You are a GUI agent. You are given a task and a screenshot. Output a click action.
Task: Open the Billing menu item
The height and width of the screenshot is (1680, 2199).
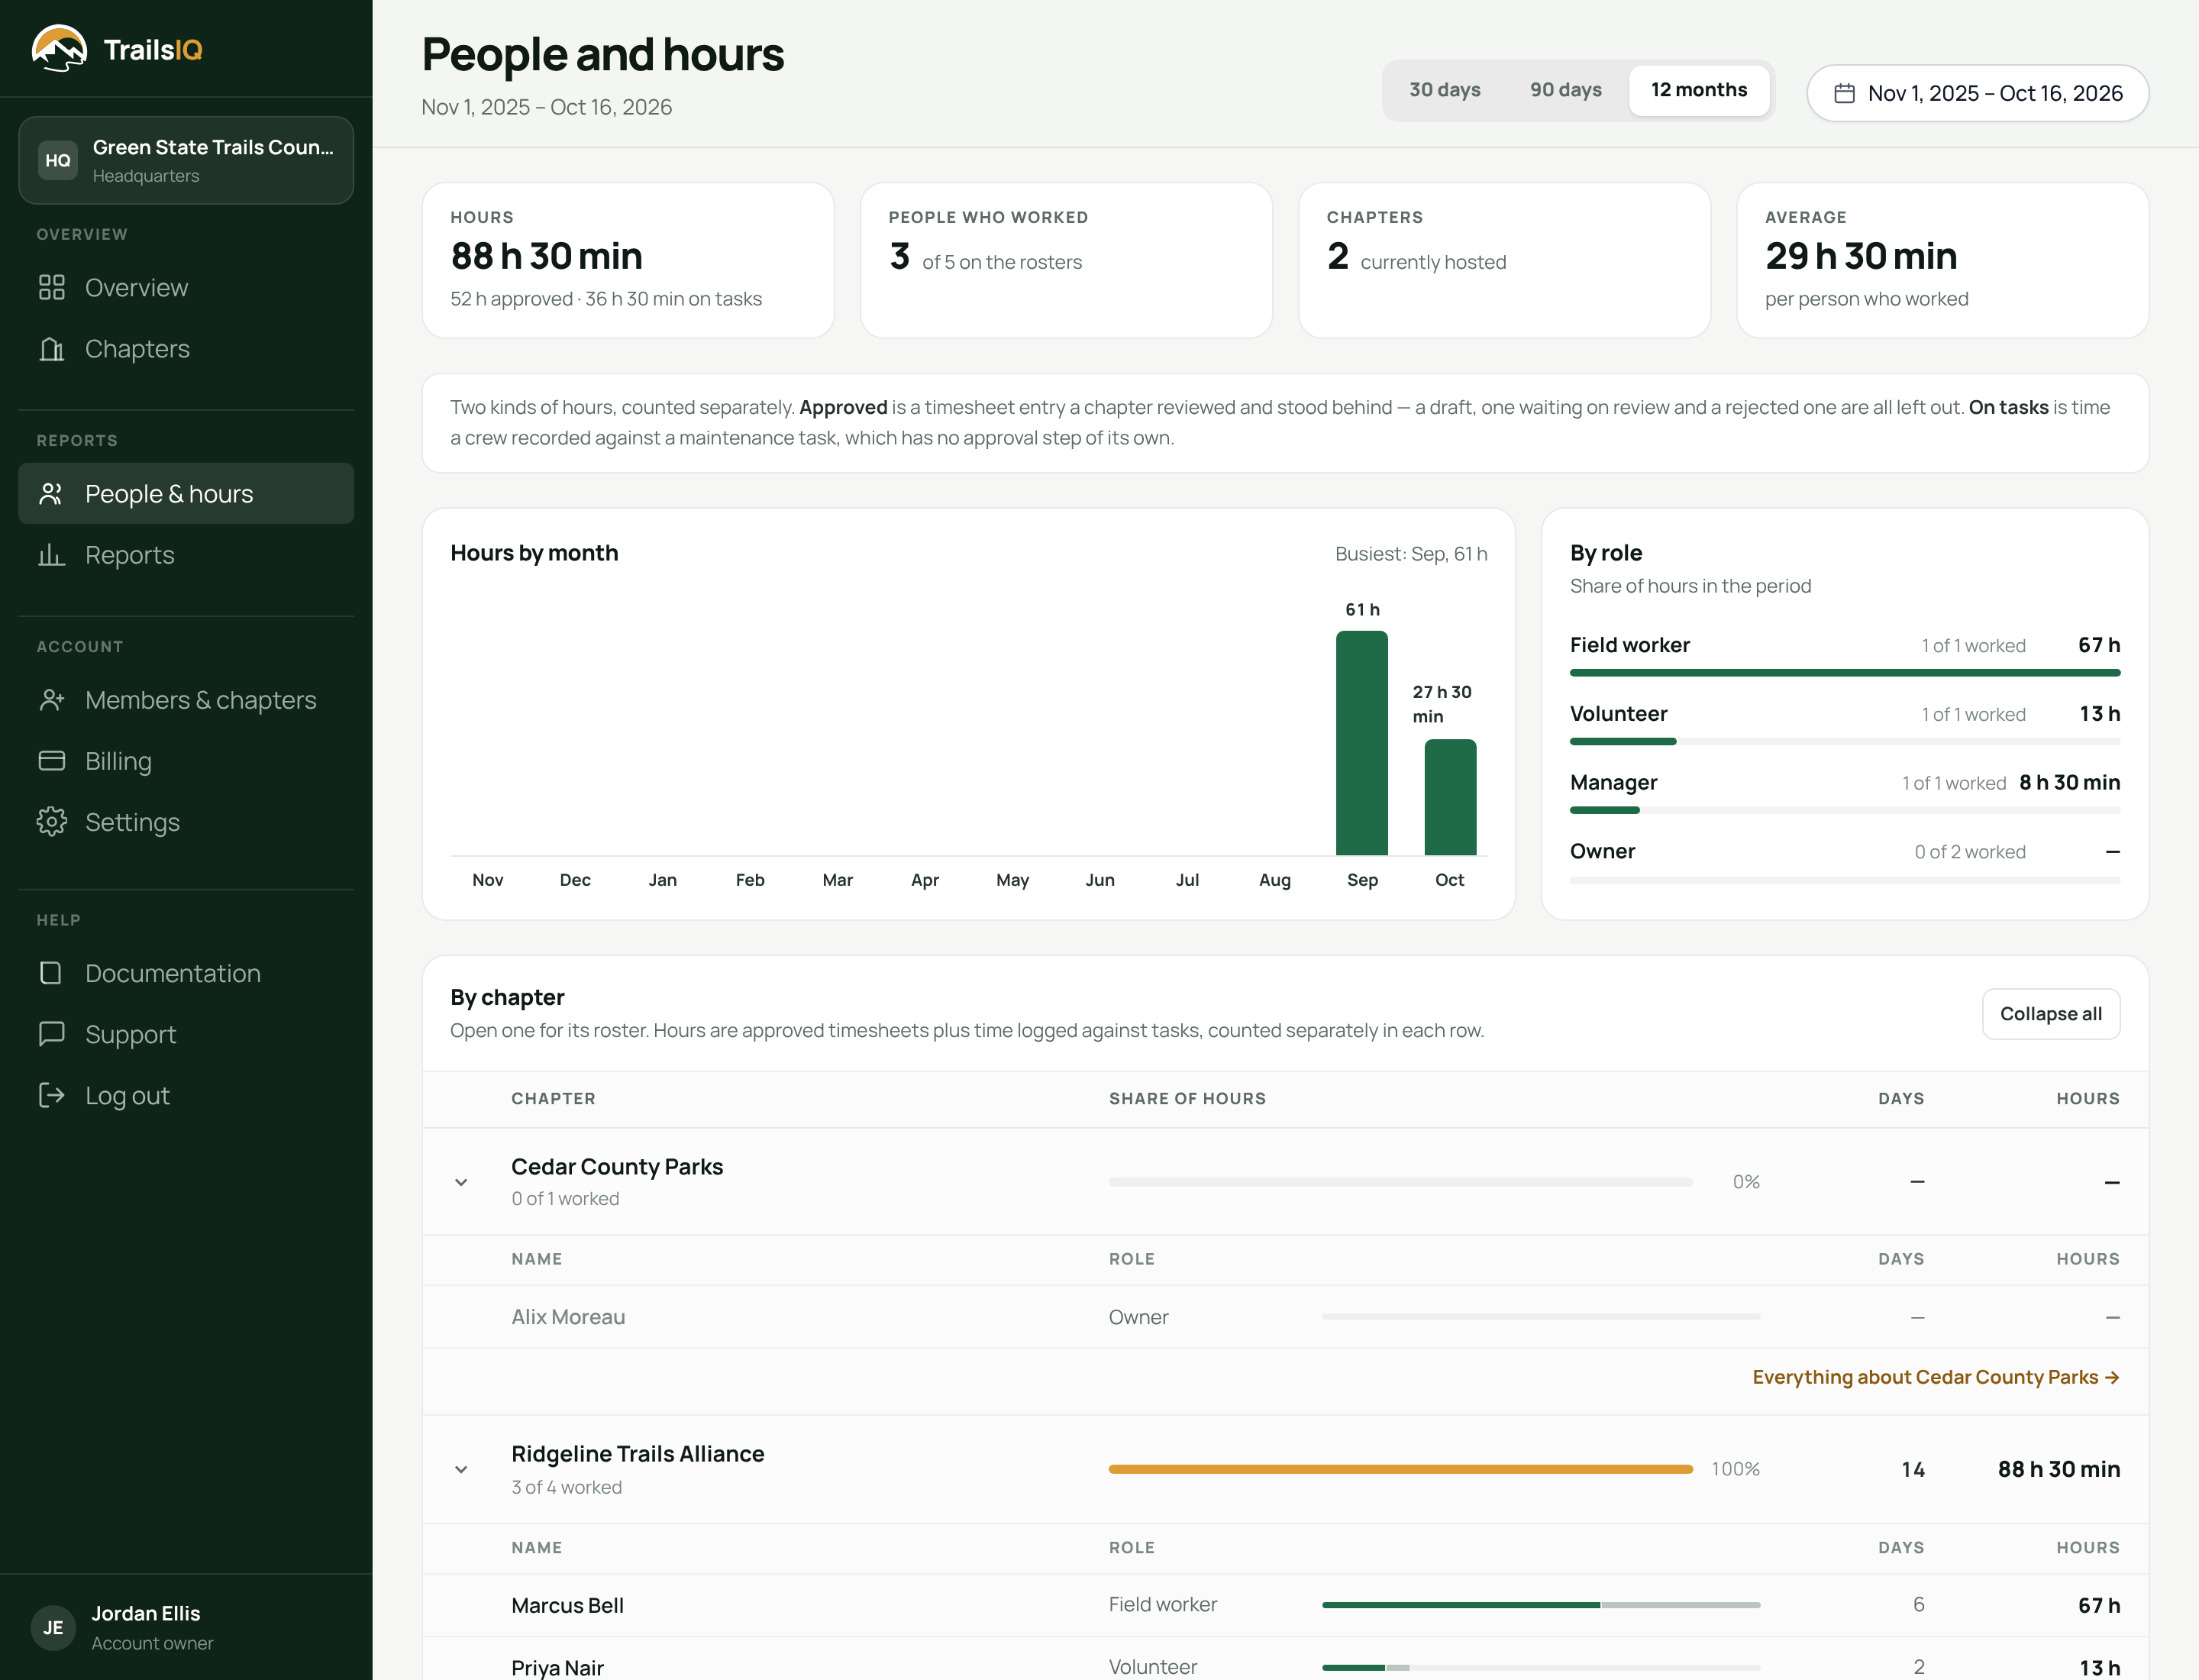point(186,761)
